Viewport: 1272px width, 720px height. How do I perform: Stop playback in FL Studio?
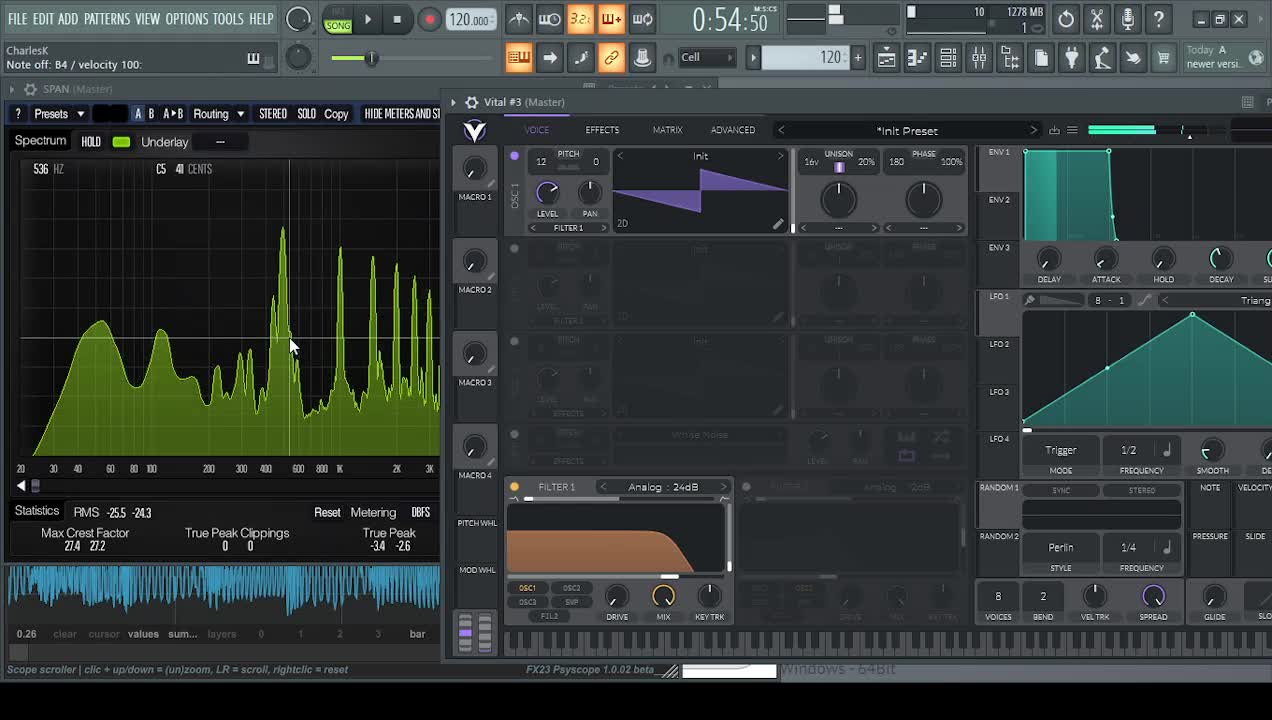tap(397, 19)
